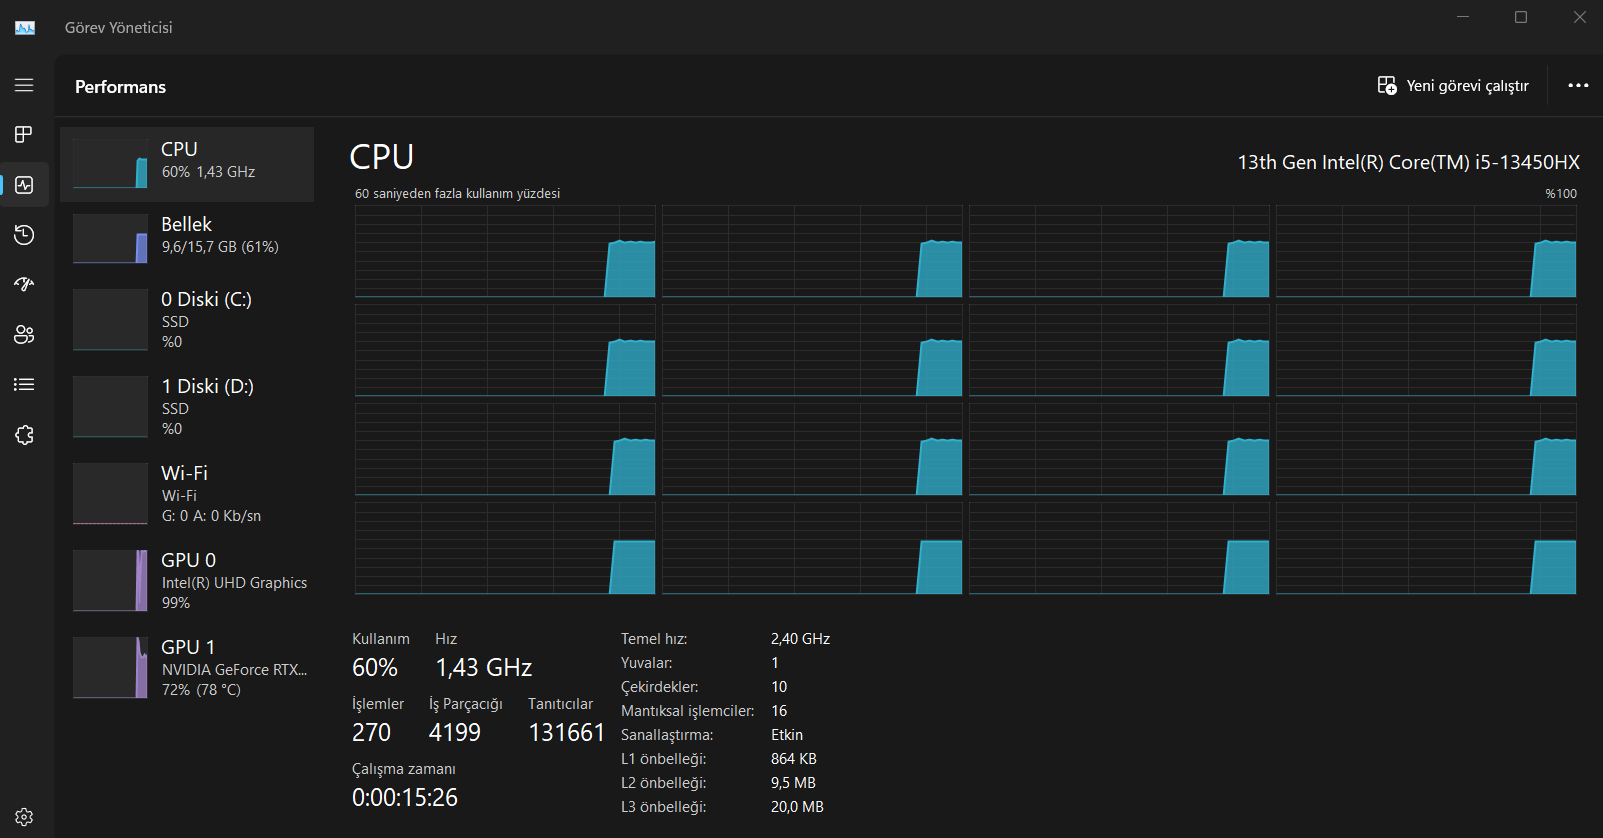The image size is (1603, 838).
Task: Click the Hız 1,43 GHz value
Action: point(484,668)
